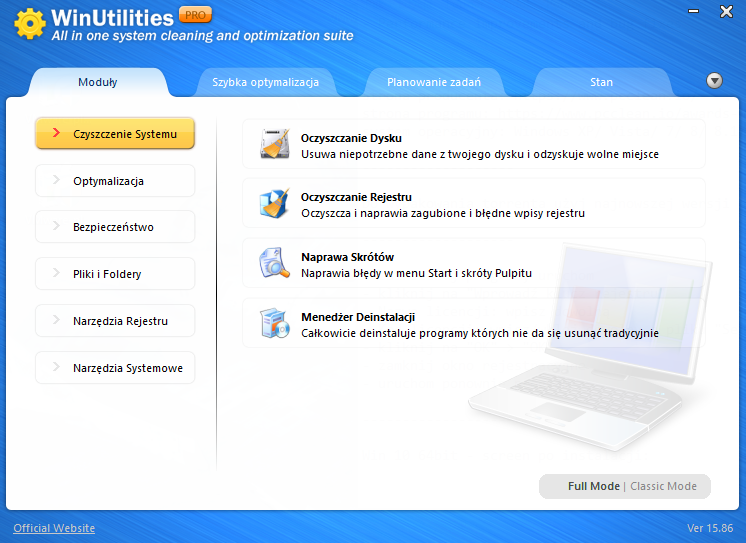The image size is (746, 543).
Task: Open the round dropdown arrow menu
Action: pos(714,81)
